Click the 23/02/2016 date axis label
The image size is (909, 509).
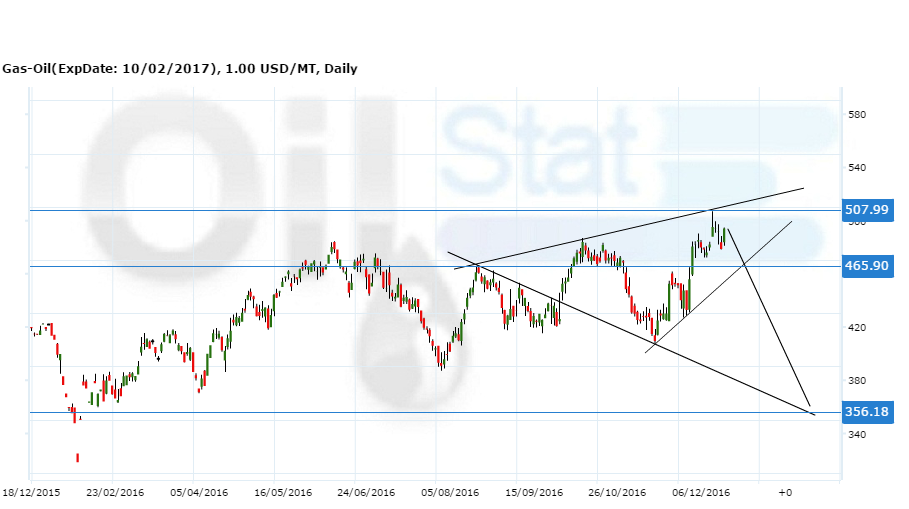point(113,492)
